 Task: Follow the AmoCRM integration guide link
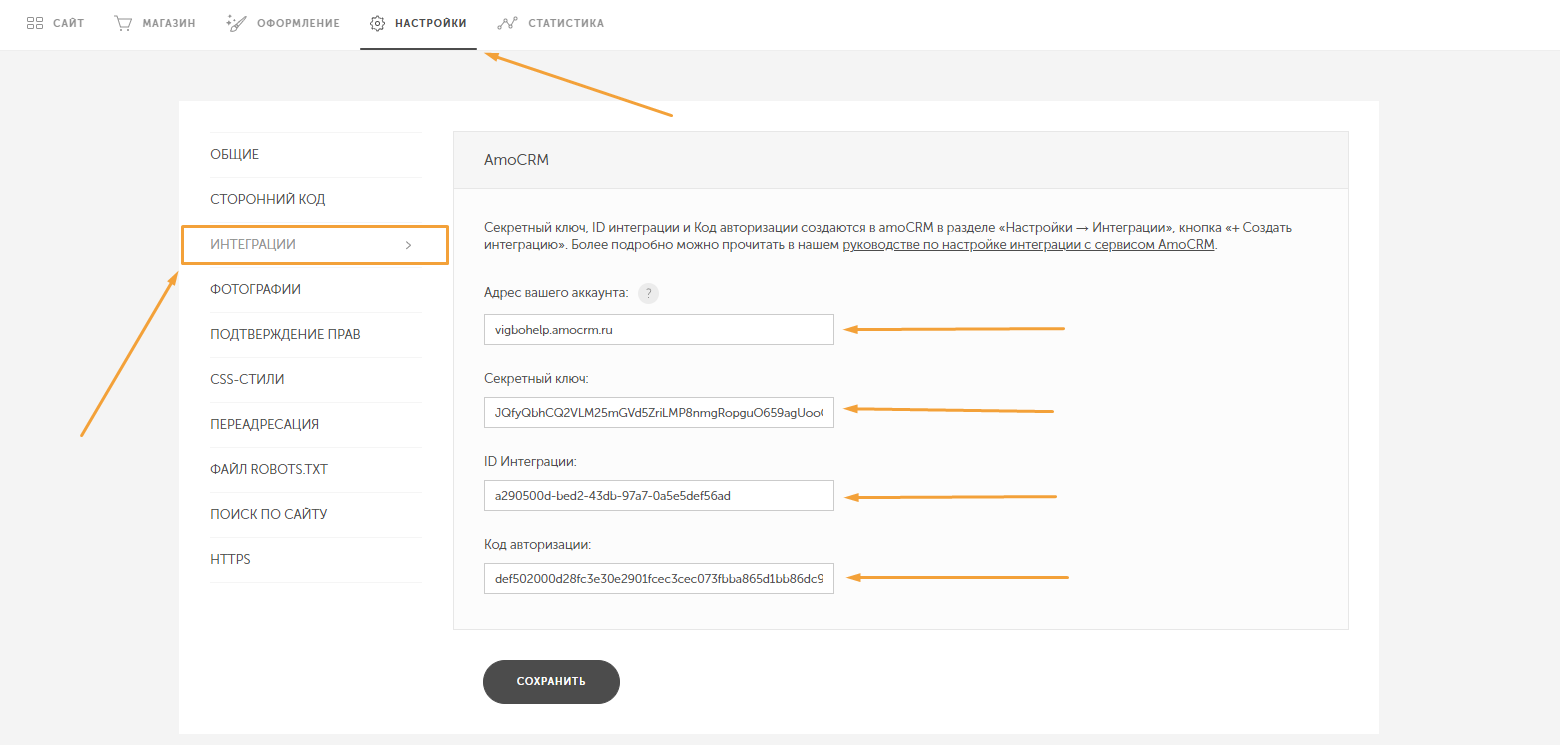click(1029, 245)
